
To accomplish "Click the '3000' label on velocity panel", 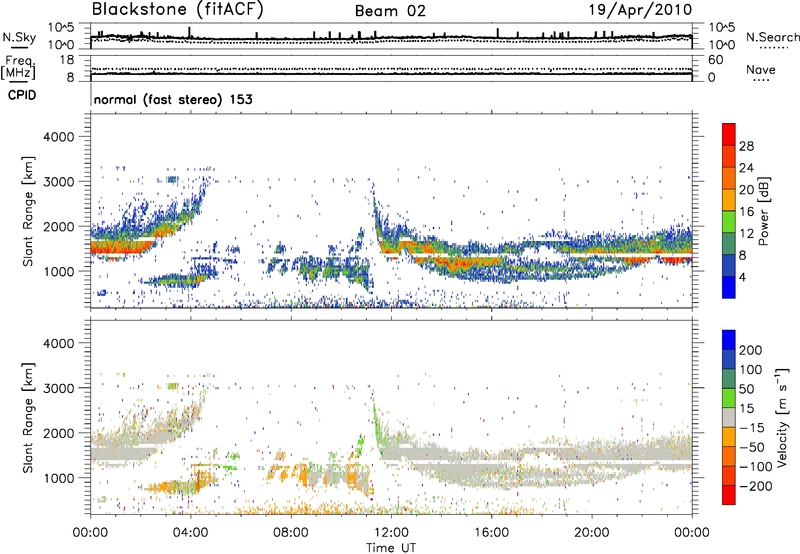I will tap(58, 388).
